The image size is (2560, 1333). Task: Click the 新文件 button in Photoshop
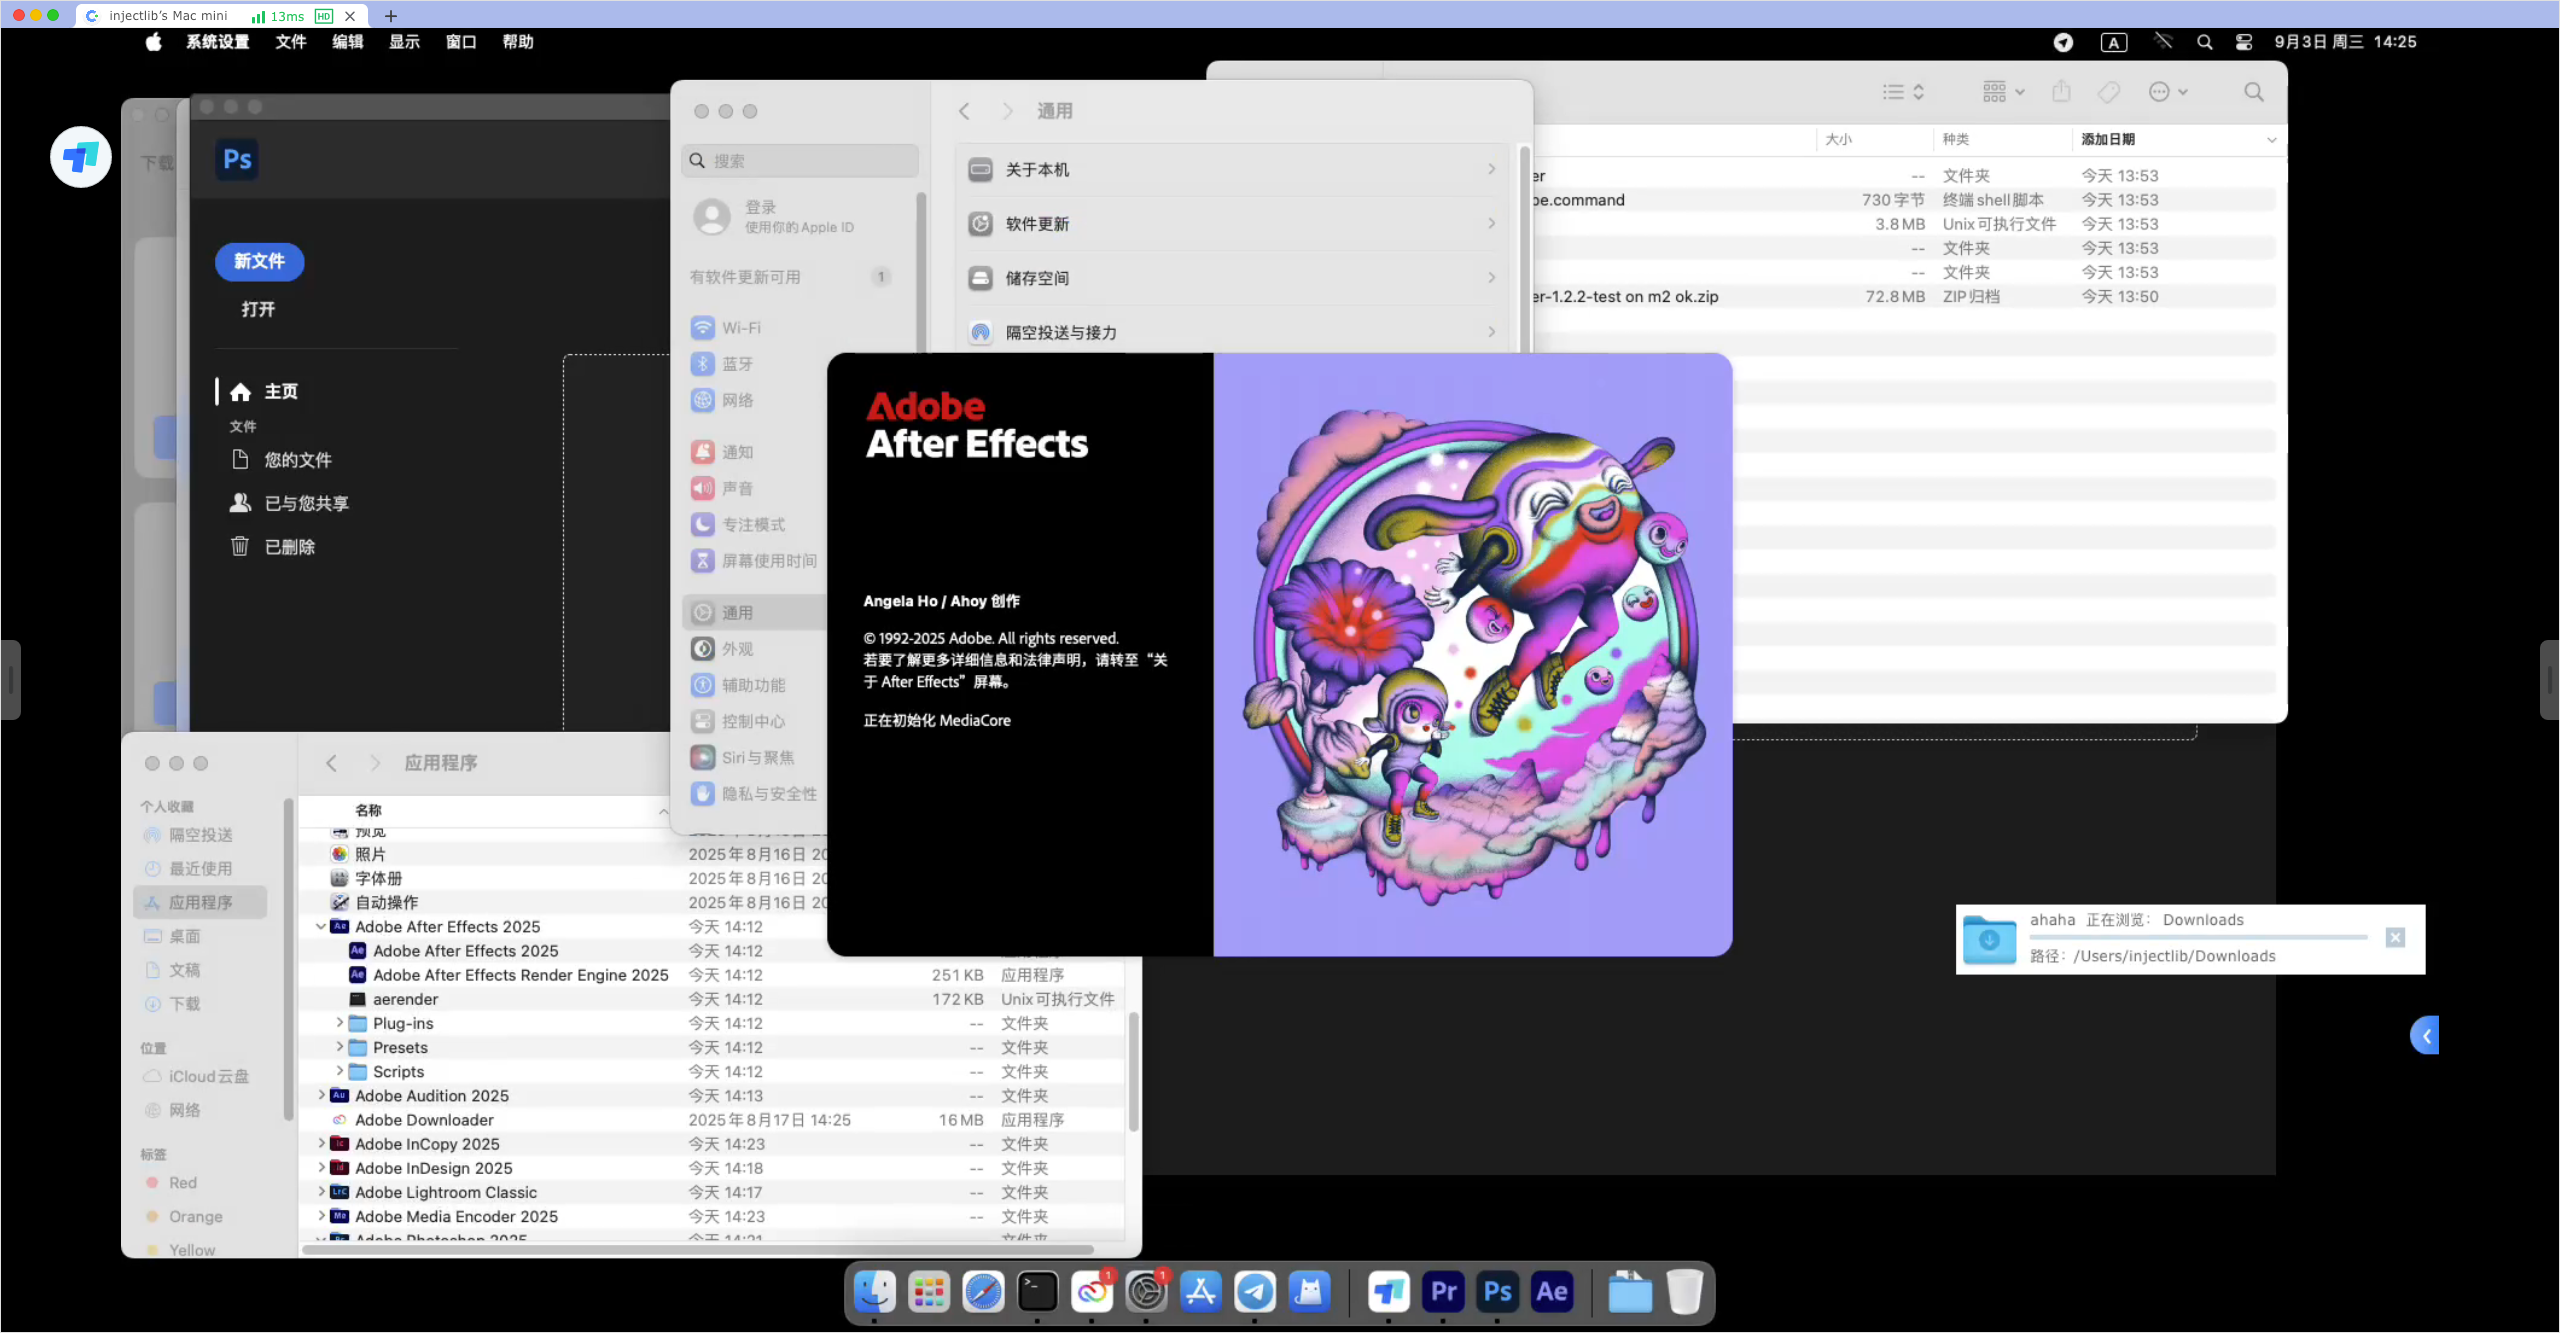coord(259,261)
